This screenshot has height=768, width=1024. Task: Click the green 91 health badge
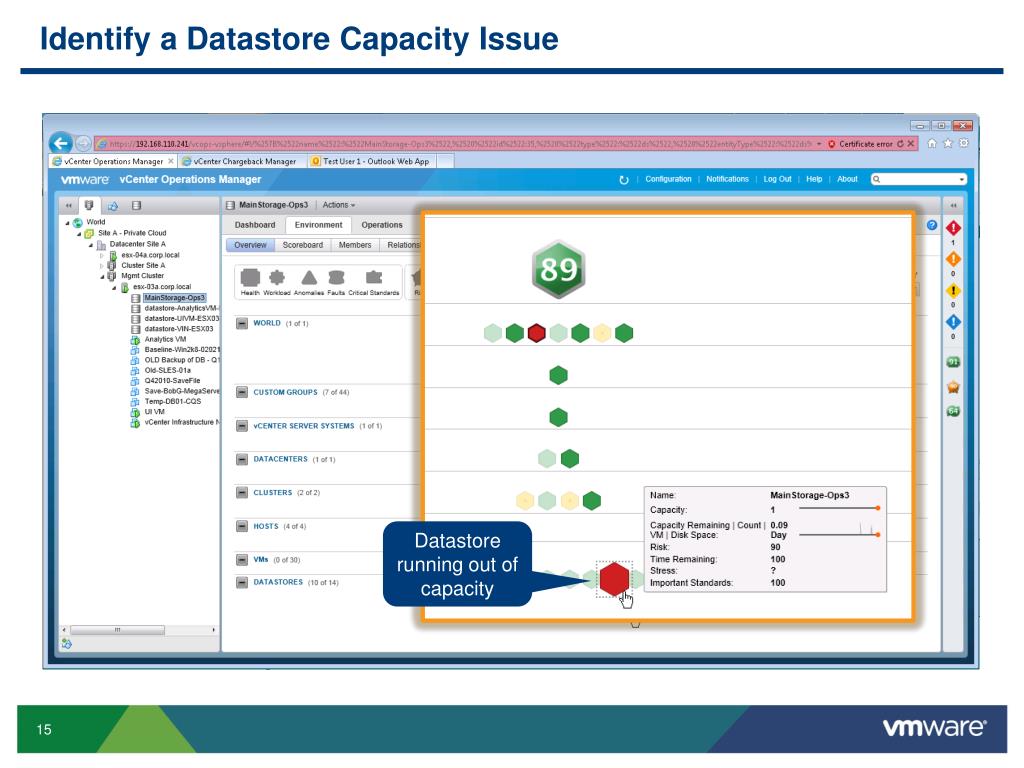(953, 362)
